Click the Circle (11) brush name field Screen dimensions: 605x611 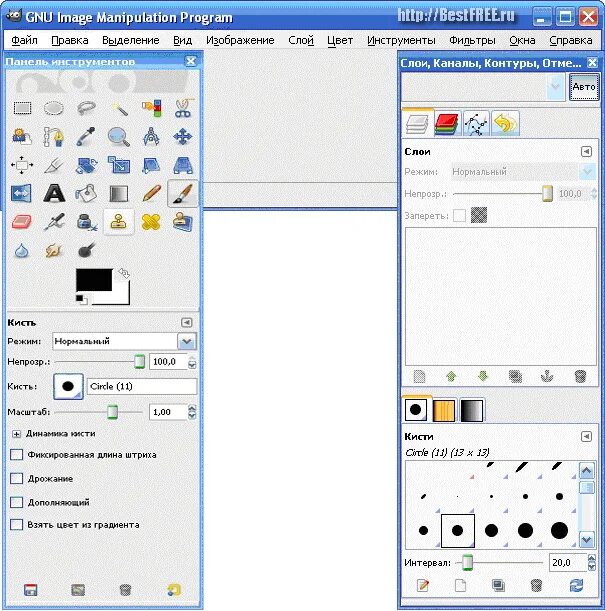(x=142, y=386)
